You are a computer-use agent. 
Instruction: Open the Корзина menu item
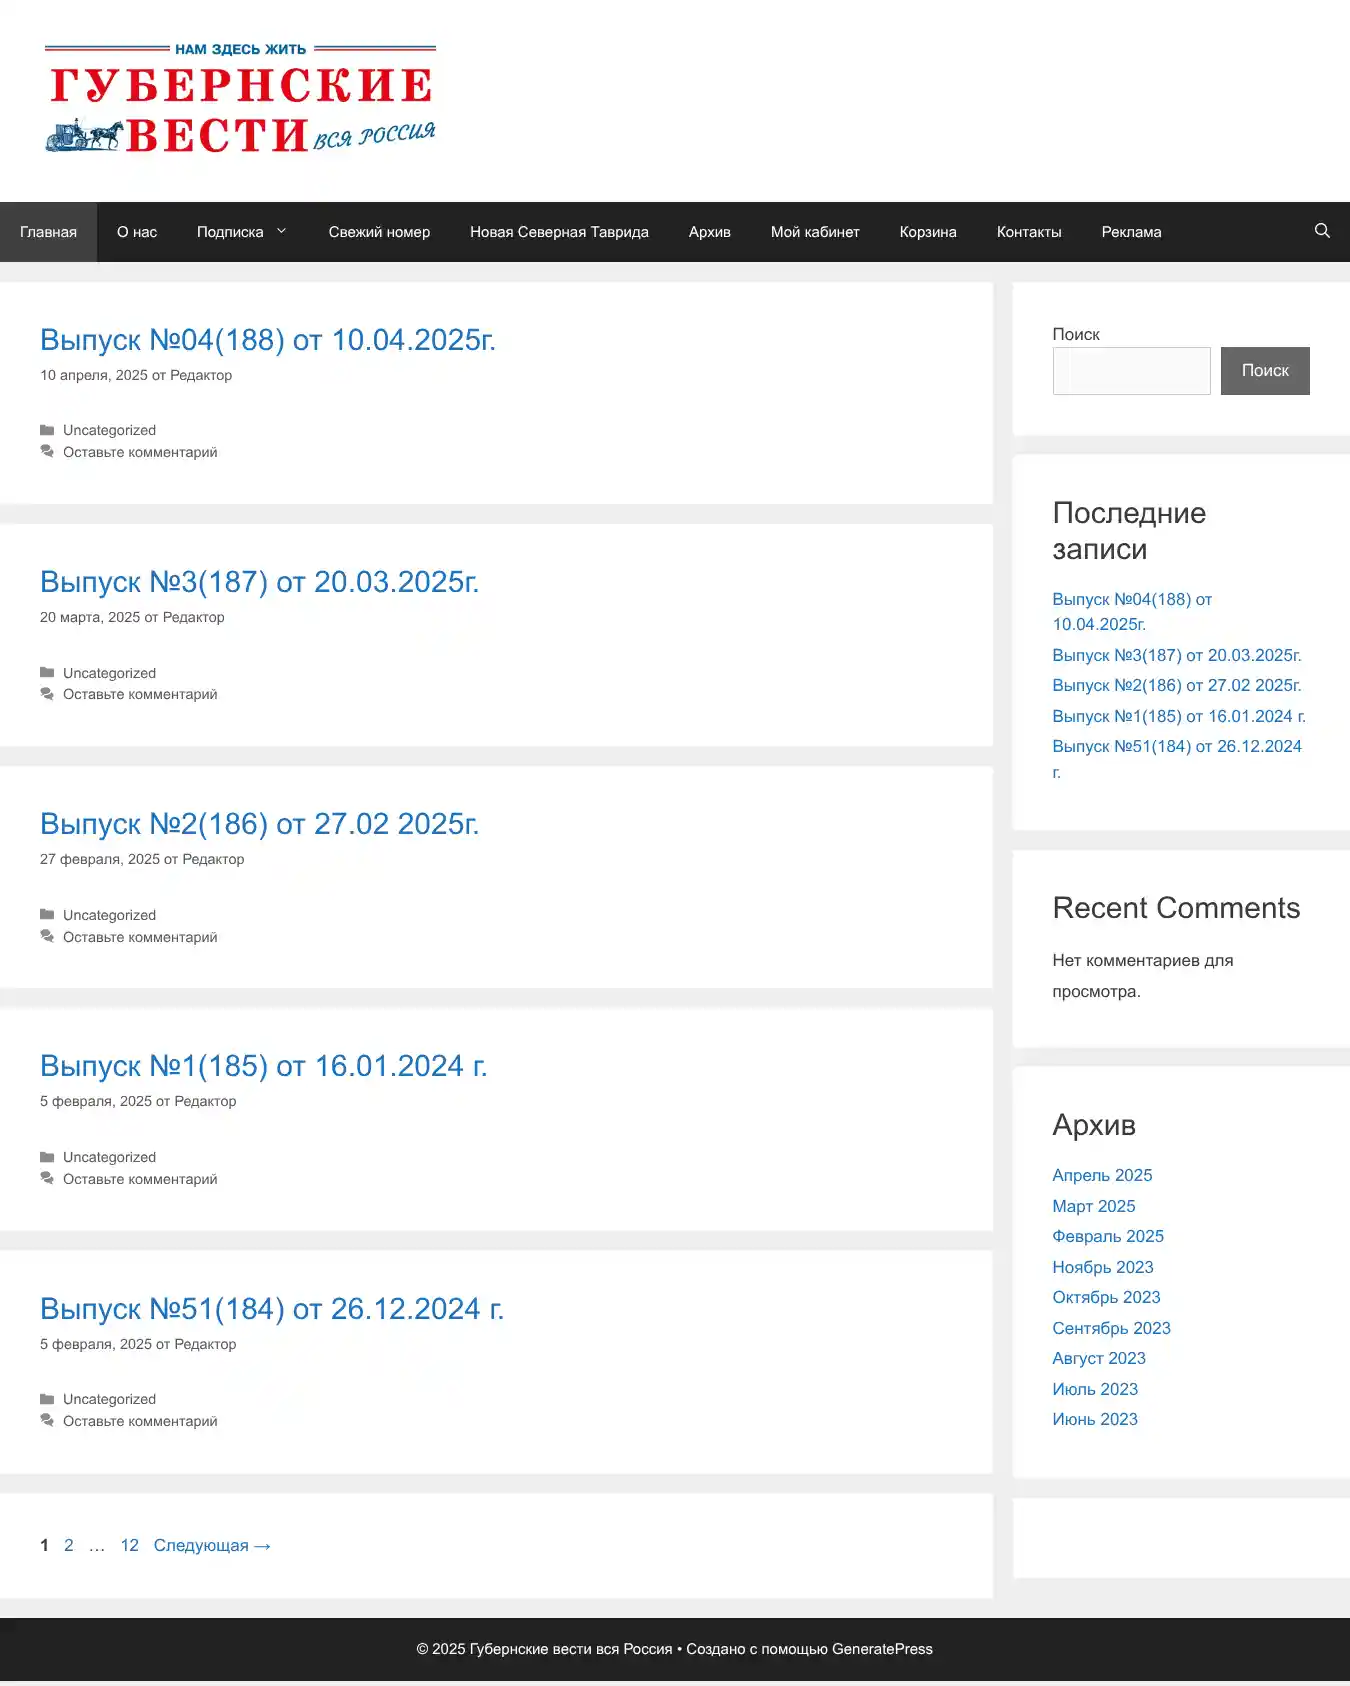[x=927, y=232]
